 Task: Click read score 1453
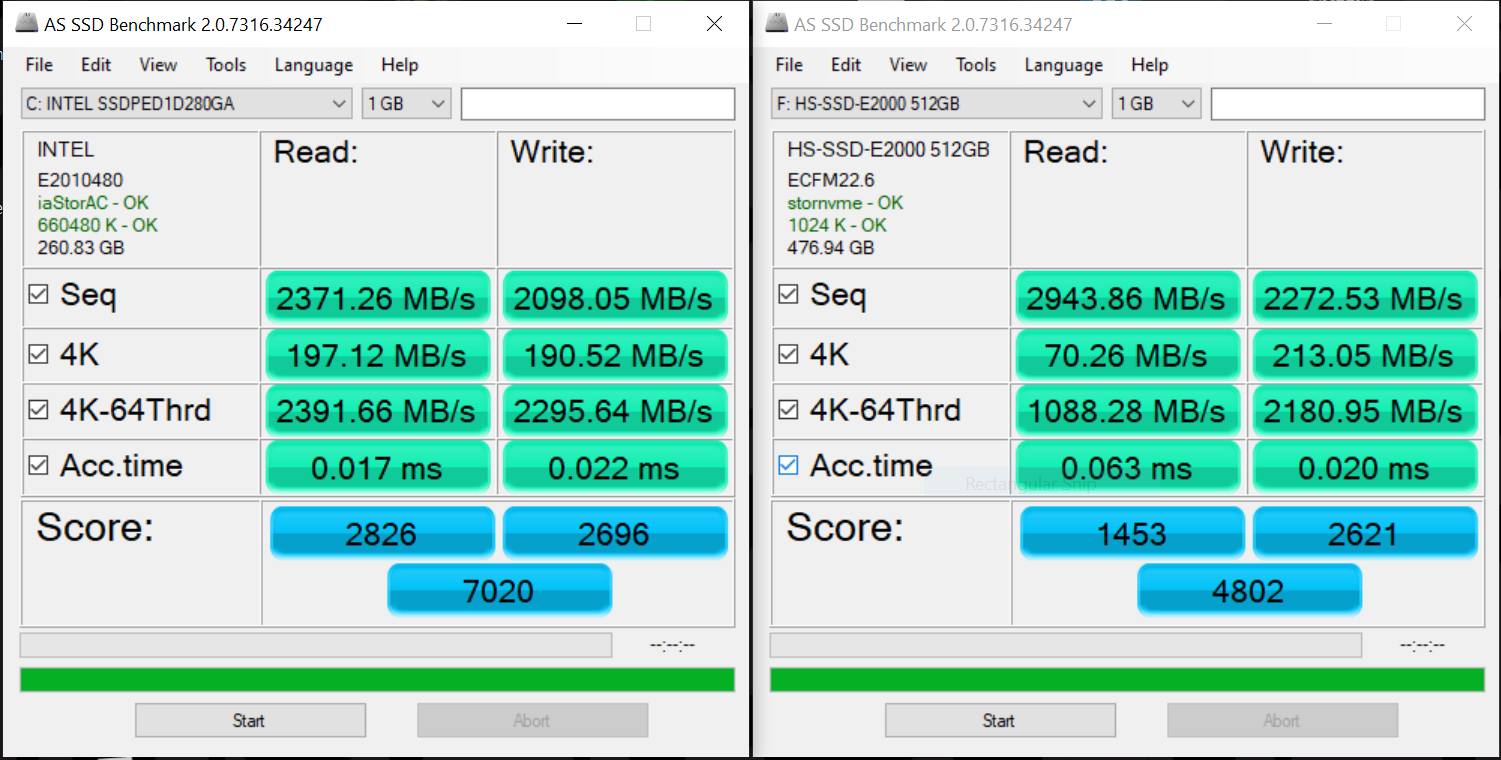coord(1132,532)
